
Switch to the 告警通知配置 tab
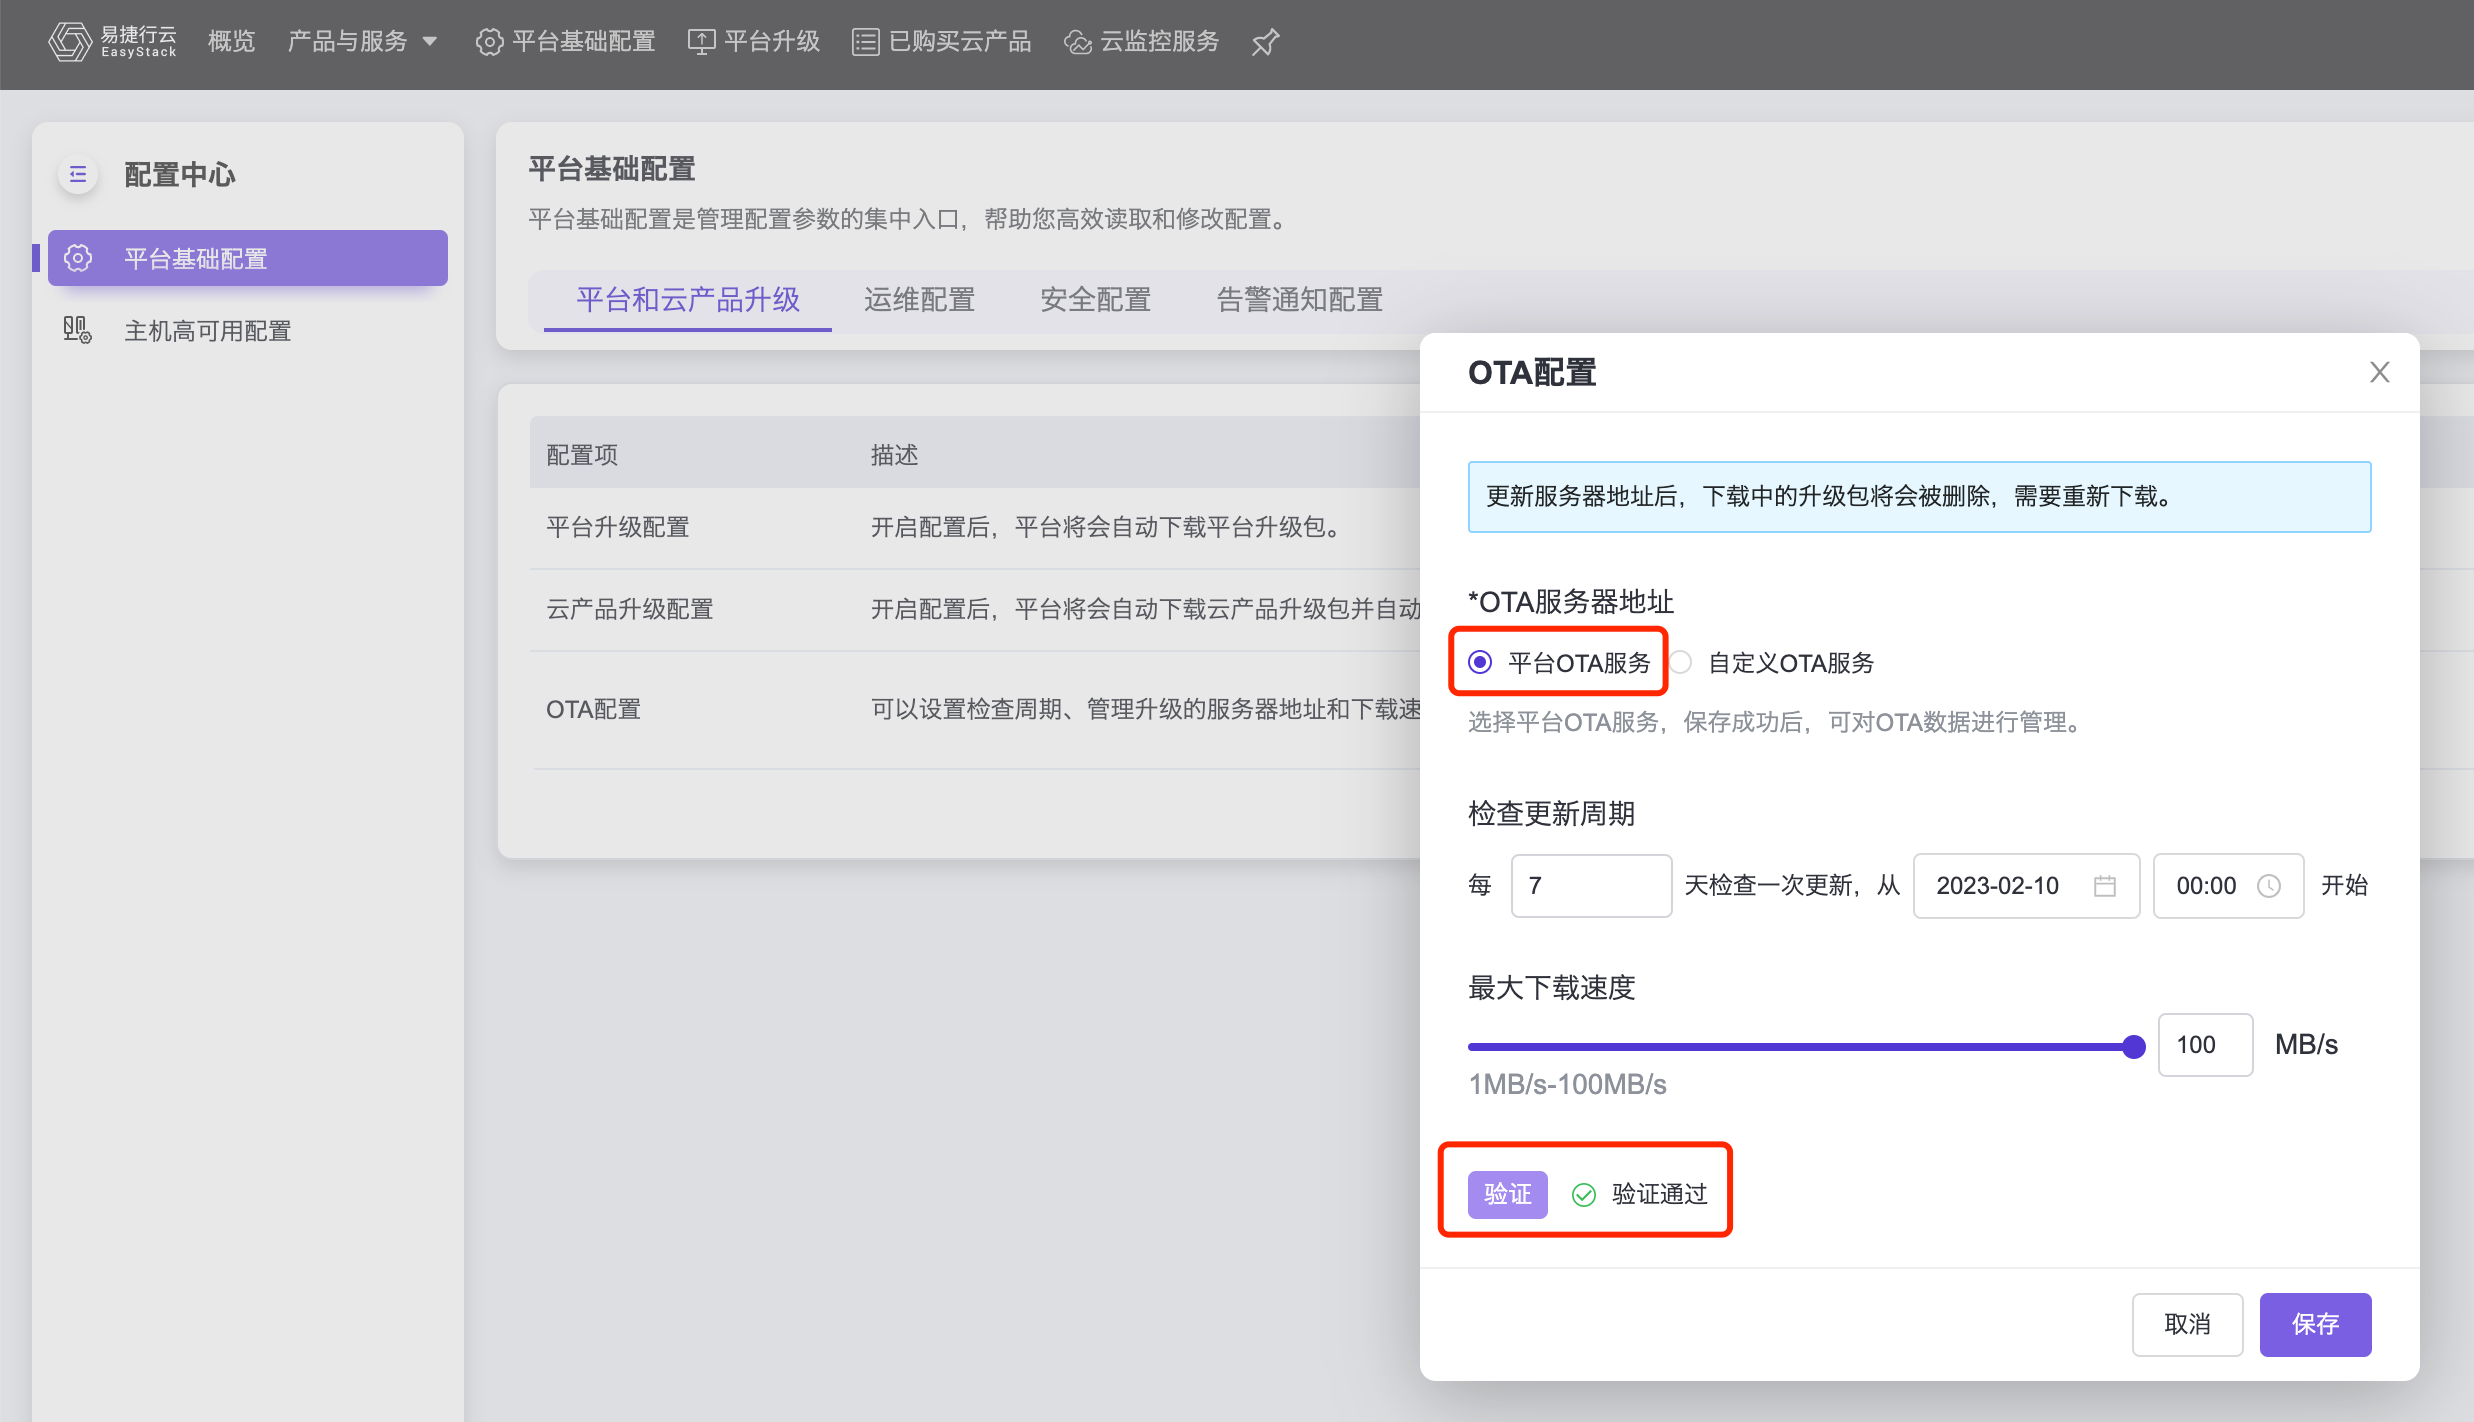point(1299,299)
